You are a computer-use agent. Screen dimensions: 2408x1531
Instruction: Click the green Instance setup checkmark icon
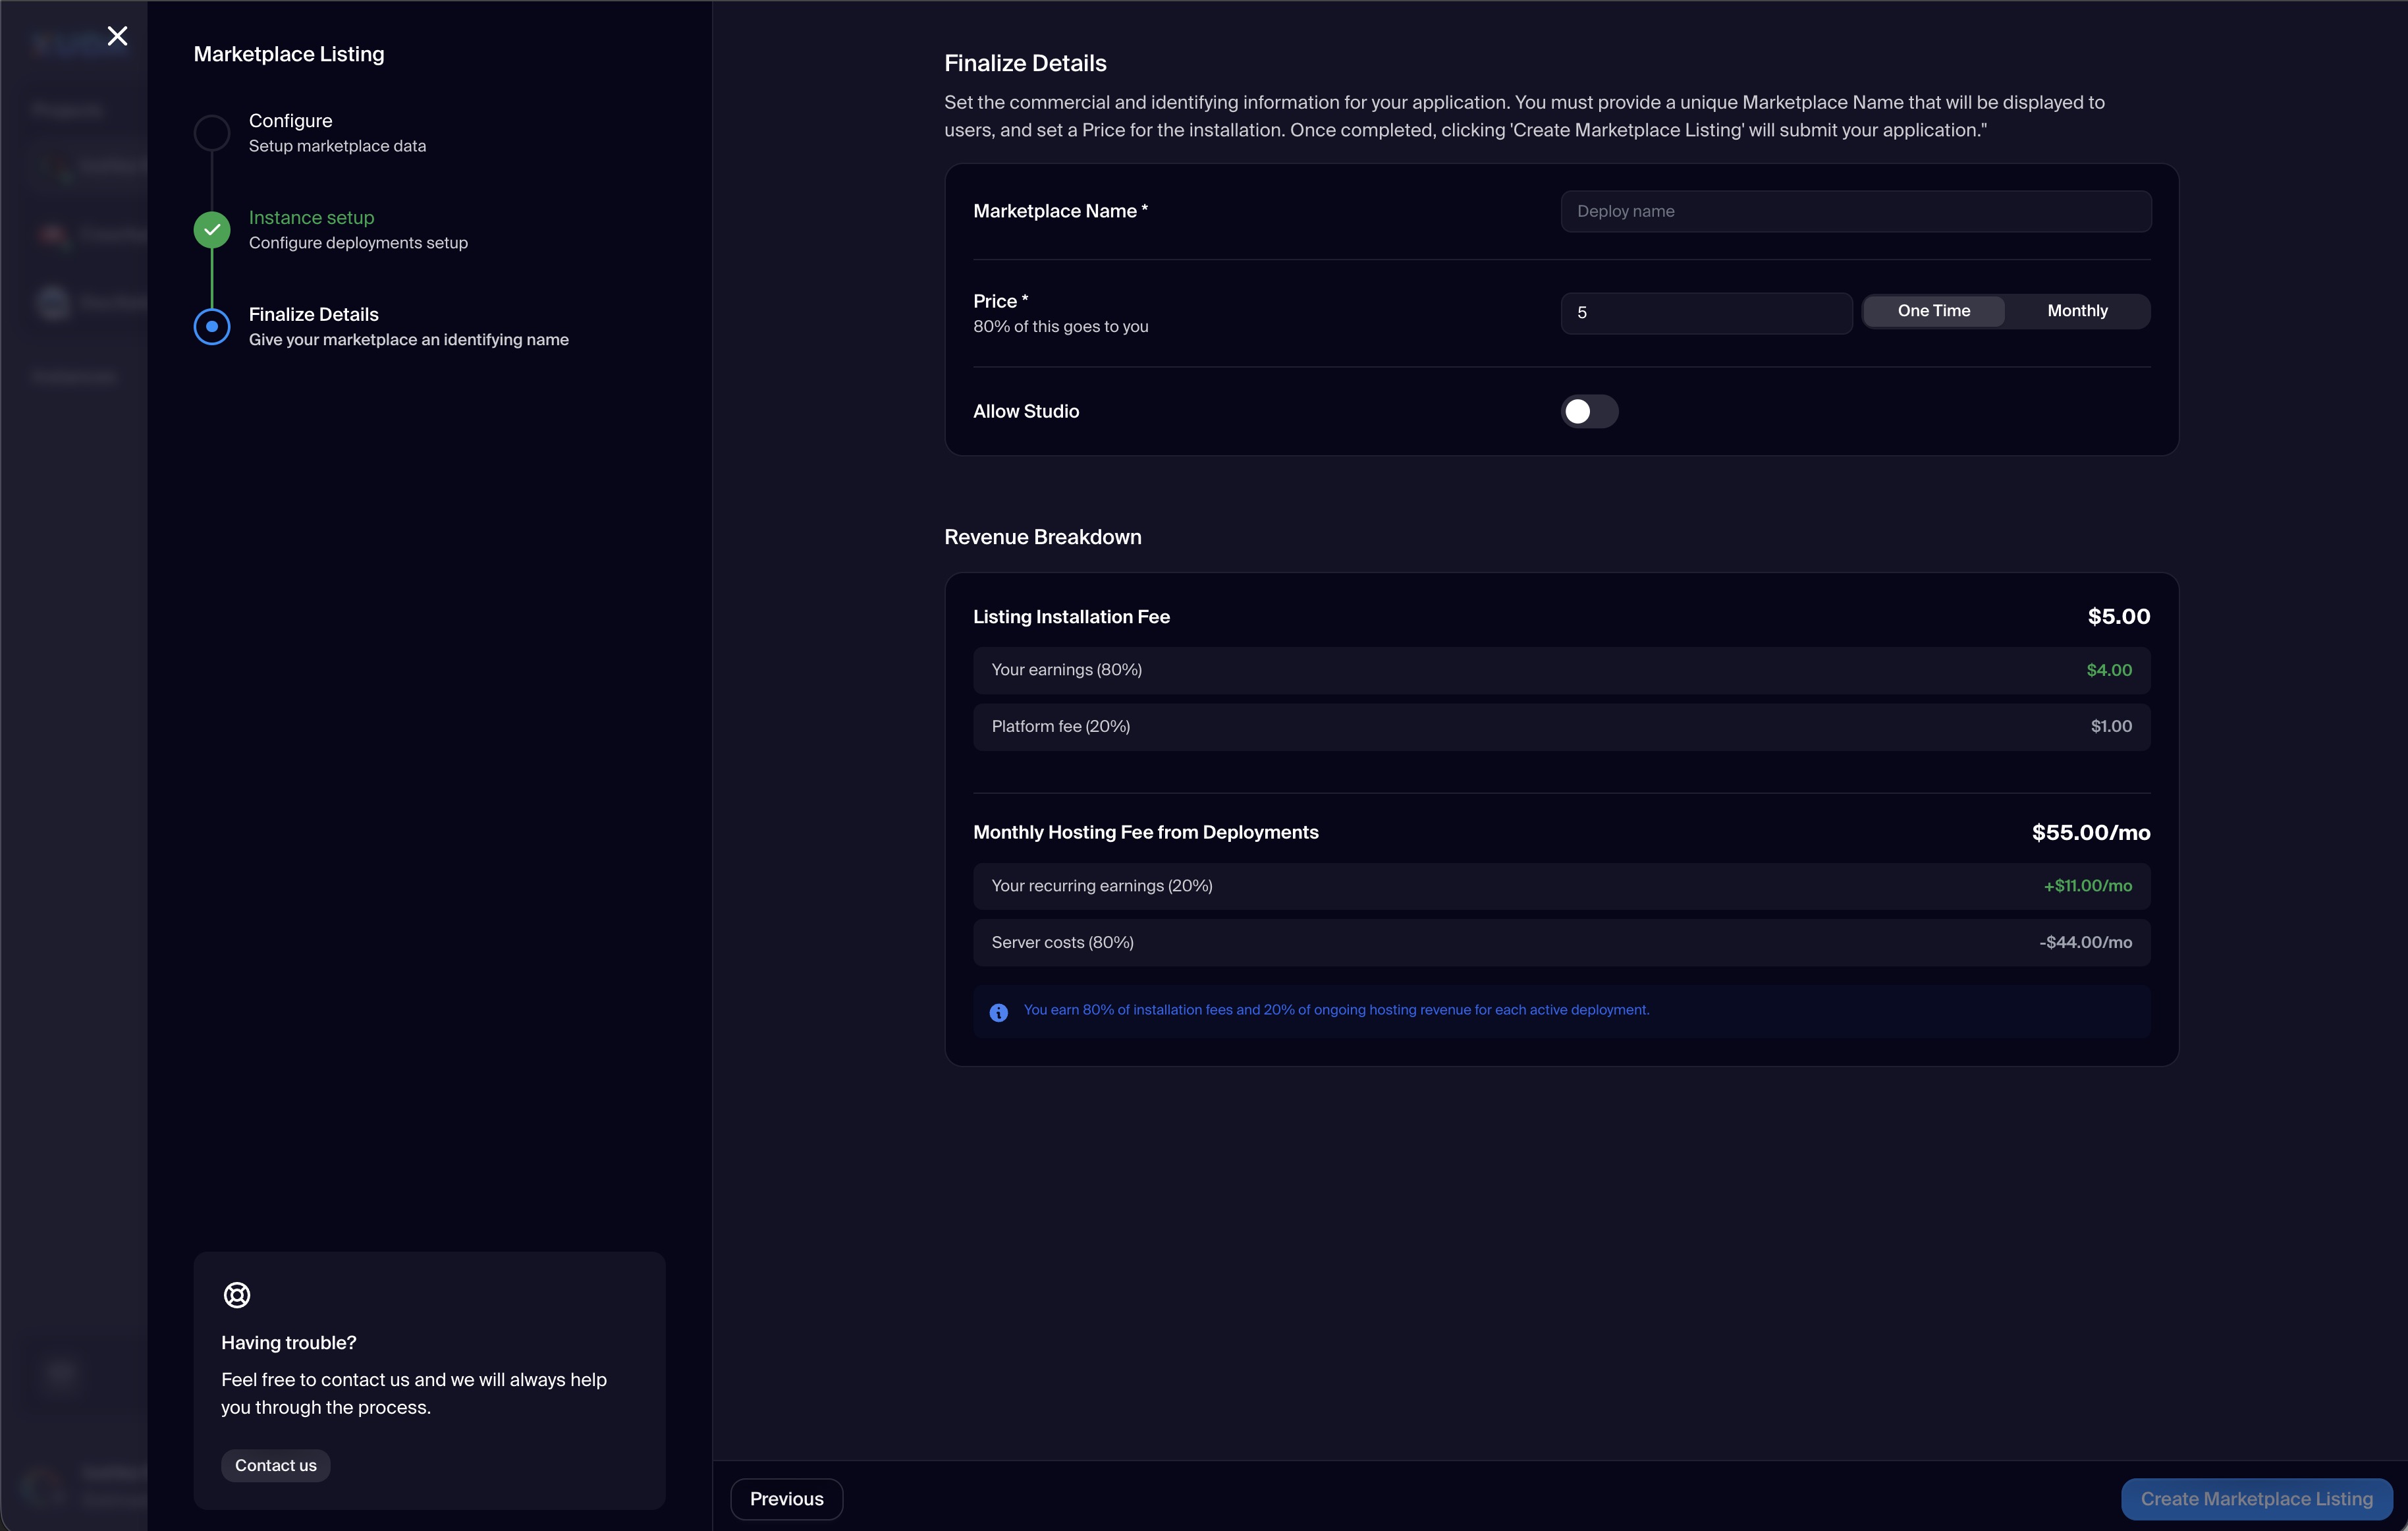211,230
